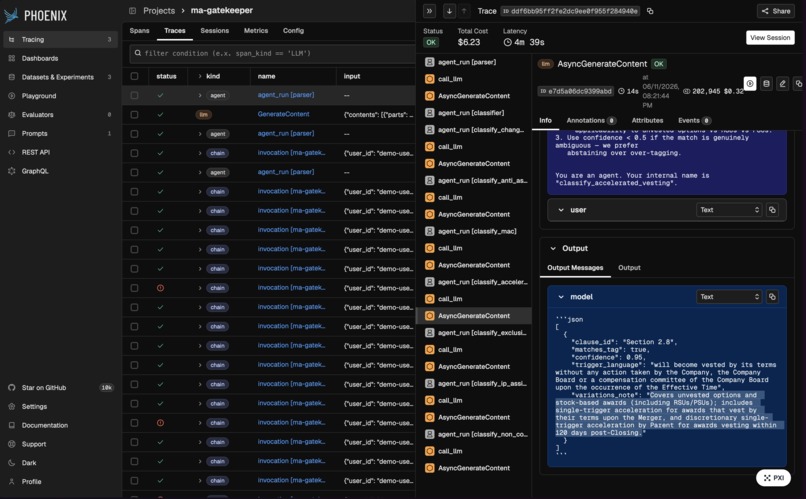The image size is (806, 499).
Task: Open the Profile page
Action: click(x=60, y=482)
